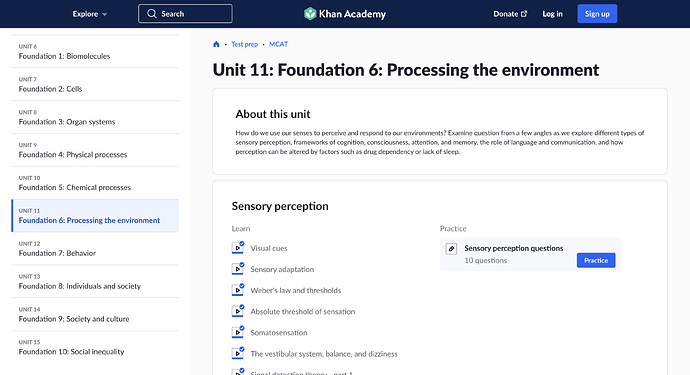
Task: Click the magnifier search icon
Action: (152, 14)
